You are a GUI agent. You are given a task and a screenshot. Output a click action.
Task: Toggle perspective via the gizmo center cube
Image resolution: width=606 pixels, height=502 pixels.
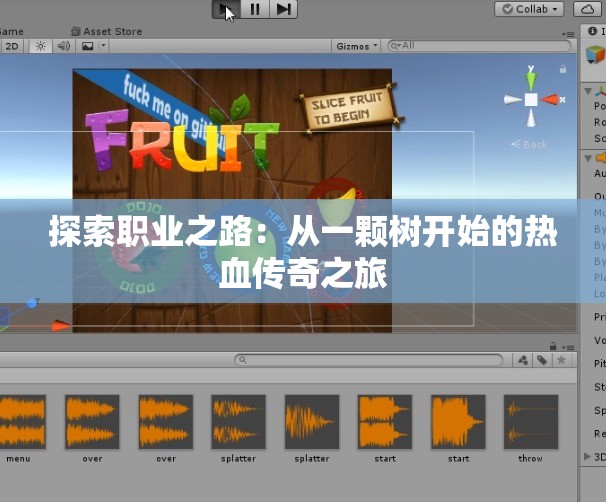531,100
